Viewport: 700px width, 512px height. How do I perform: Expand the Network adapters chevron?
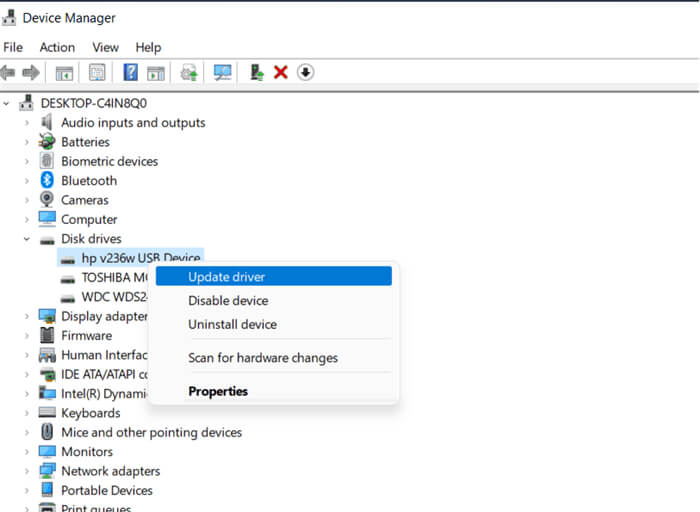(27, 471)
